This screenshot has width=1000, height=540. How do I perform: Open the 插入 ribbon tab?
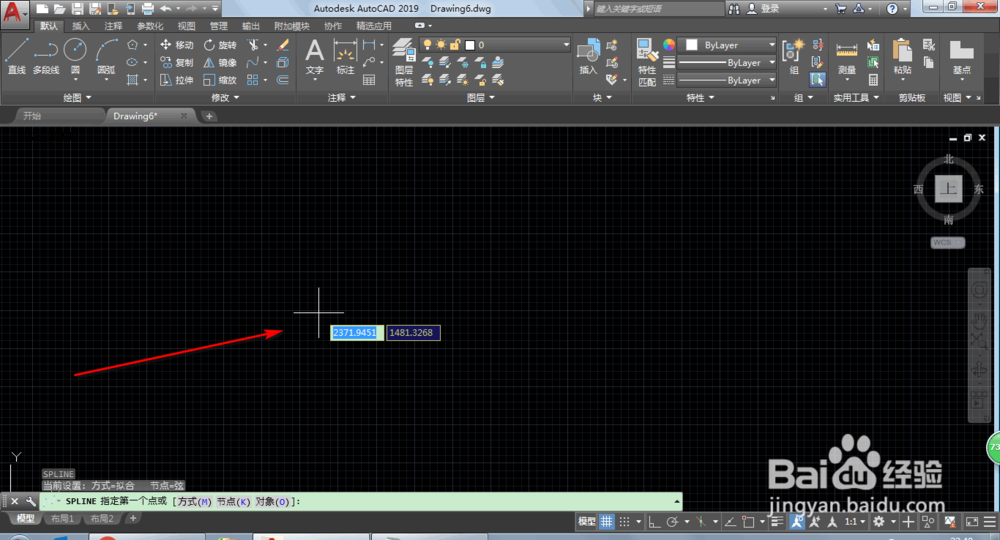[81, 26]
